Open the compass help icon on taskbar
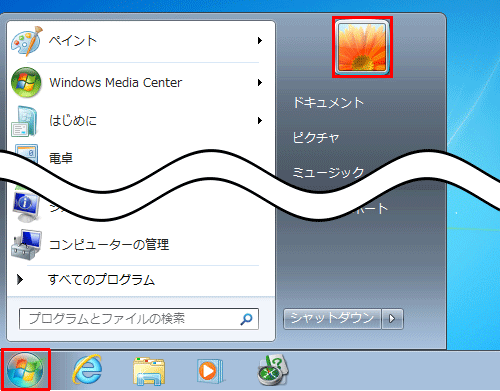The image size is (500, 391). click(273, 370)
